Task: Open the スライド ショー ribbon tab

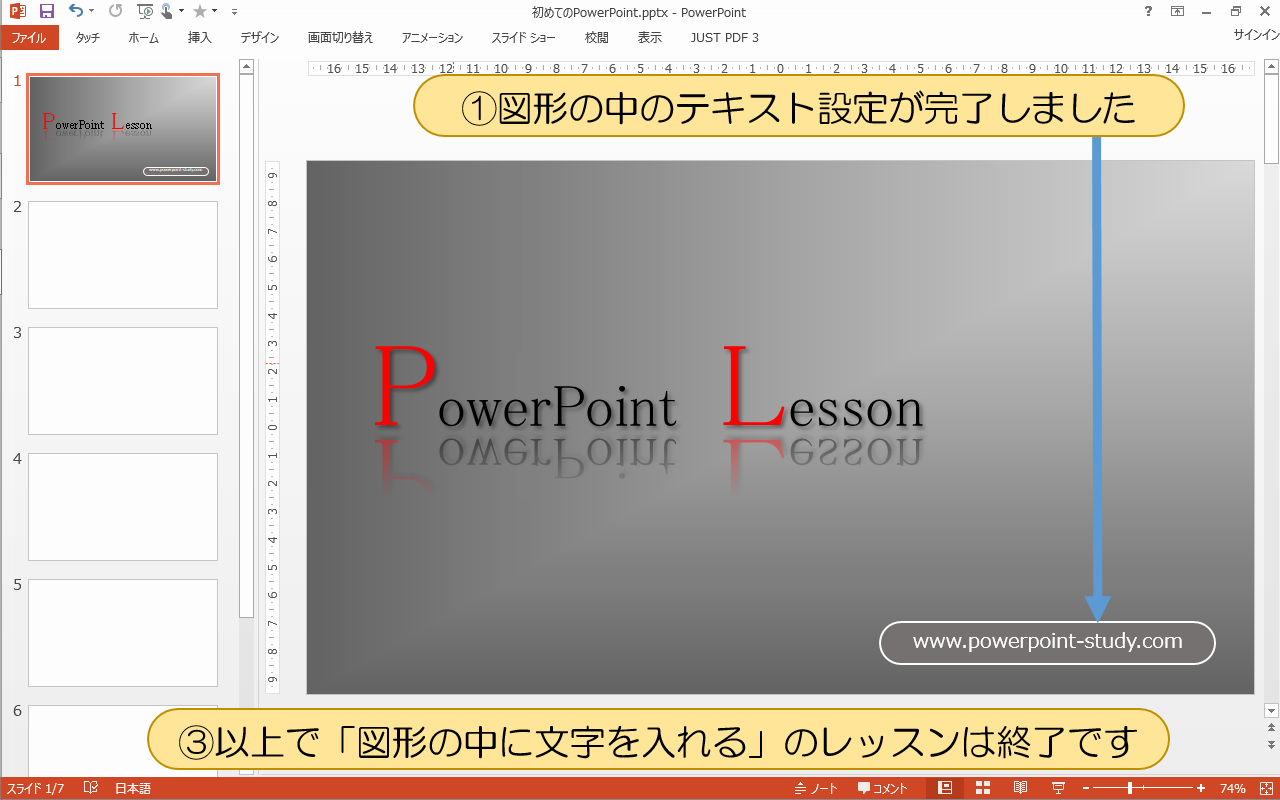Action: pyautogui.click(x=523, y=37)
